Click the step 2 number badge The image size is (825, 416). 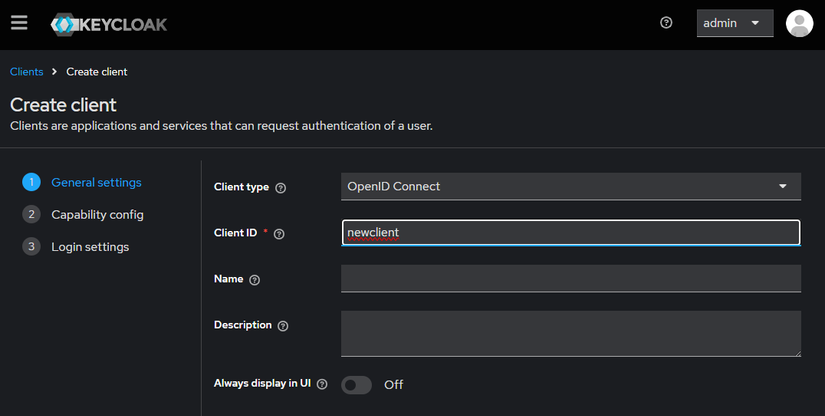[31, 214]
